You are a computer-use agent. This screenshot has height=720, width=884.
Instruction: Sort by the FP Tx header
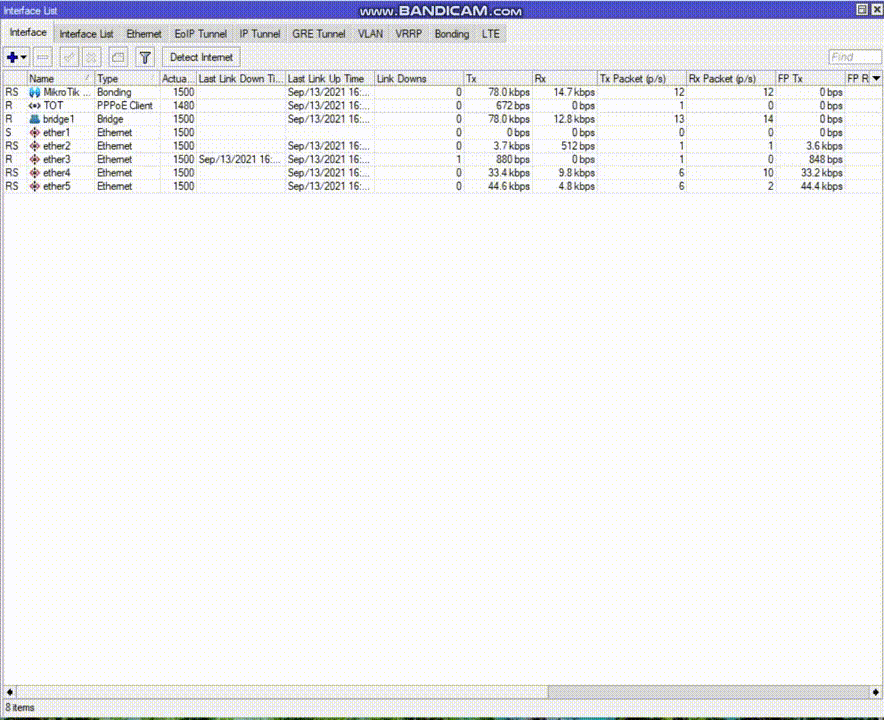coord(810,78)
